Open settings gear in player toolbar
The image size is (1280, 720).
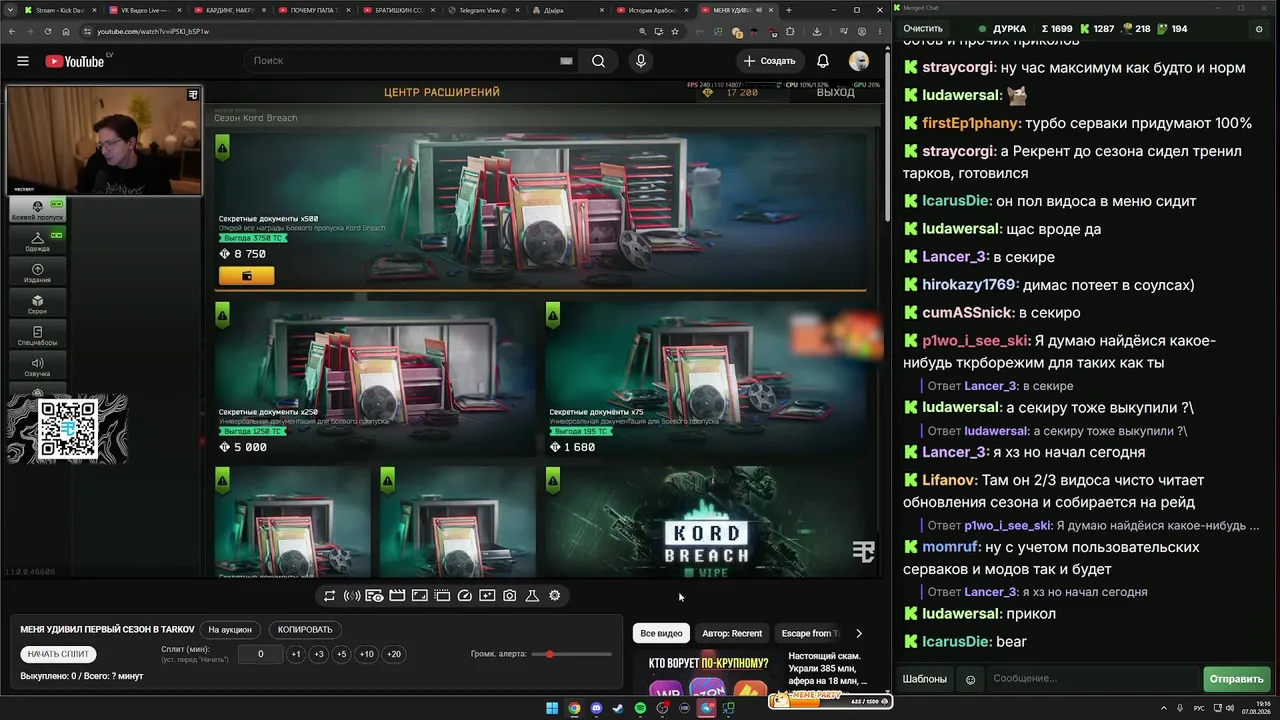coord(555,596)
